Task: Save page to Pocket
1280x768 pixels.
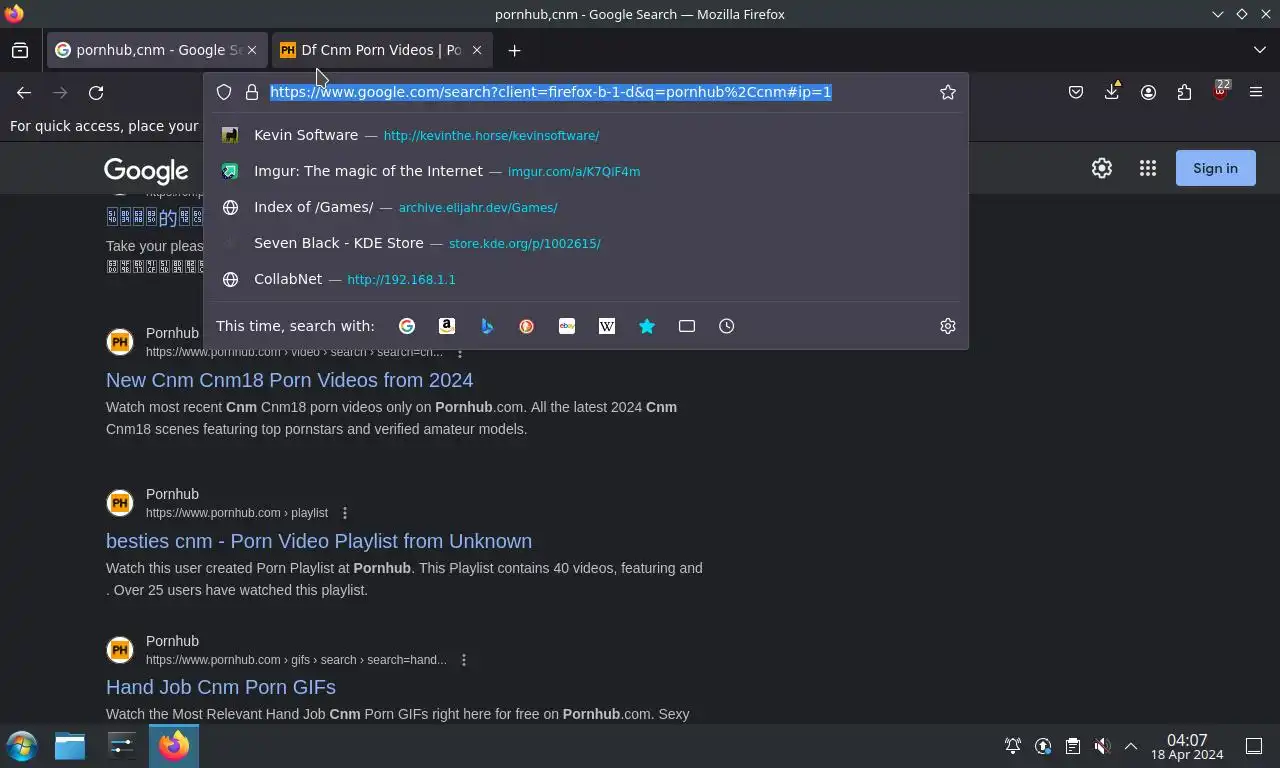Action: point(1076,92)
